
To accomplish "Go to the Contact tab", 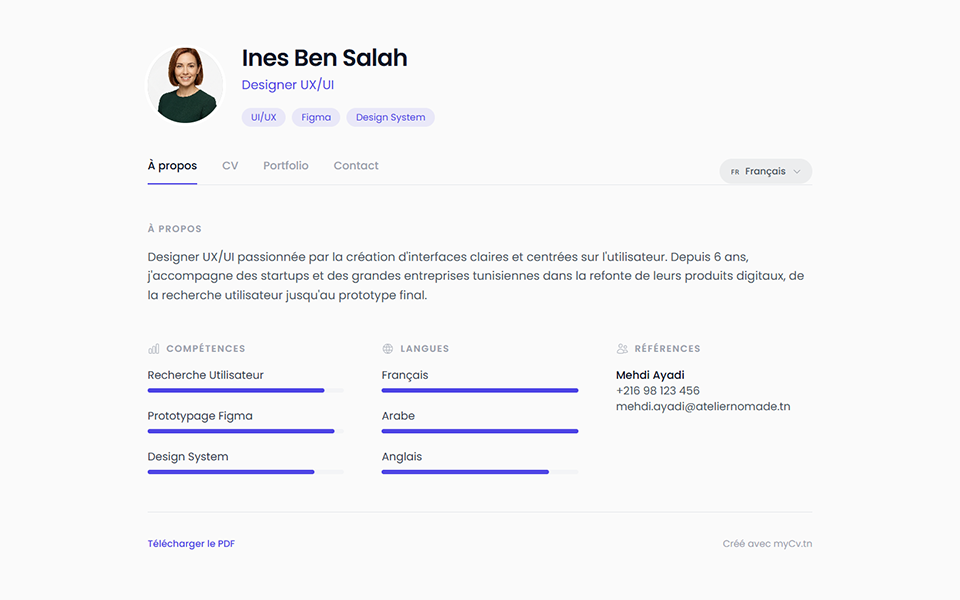I will click(x=356, y=165).
